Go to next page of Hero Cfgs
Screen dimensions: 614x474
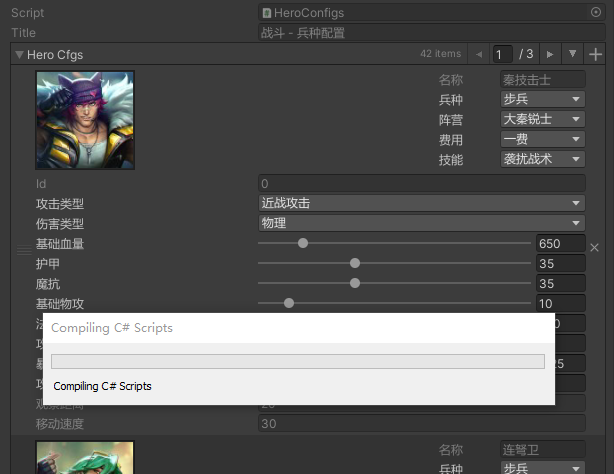pos(550,54)
